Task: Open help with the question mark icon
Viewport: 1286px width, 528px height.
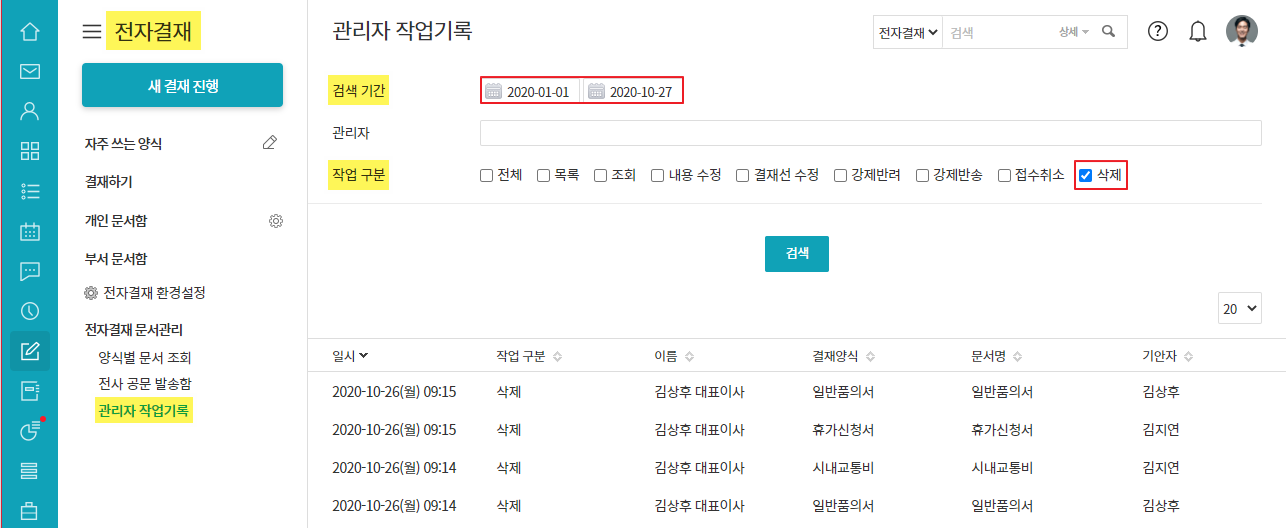Action: coord(1158,32)
